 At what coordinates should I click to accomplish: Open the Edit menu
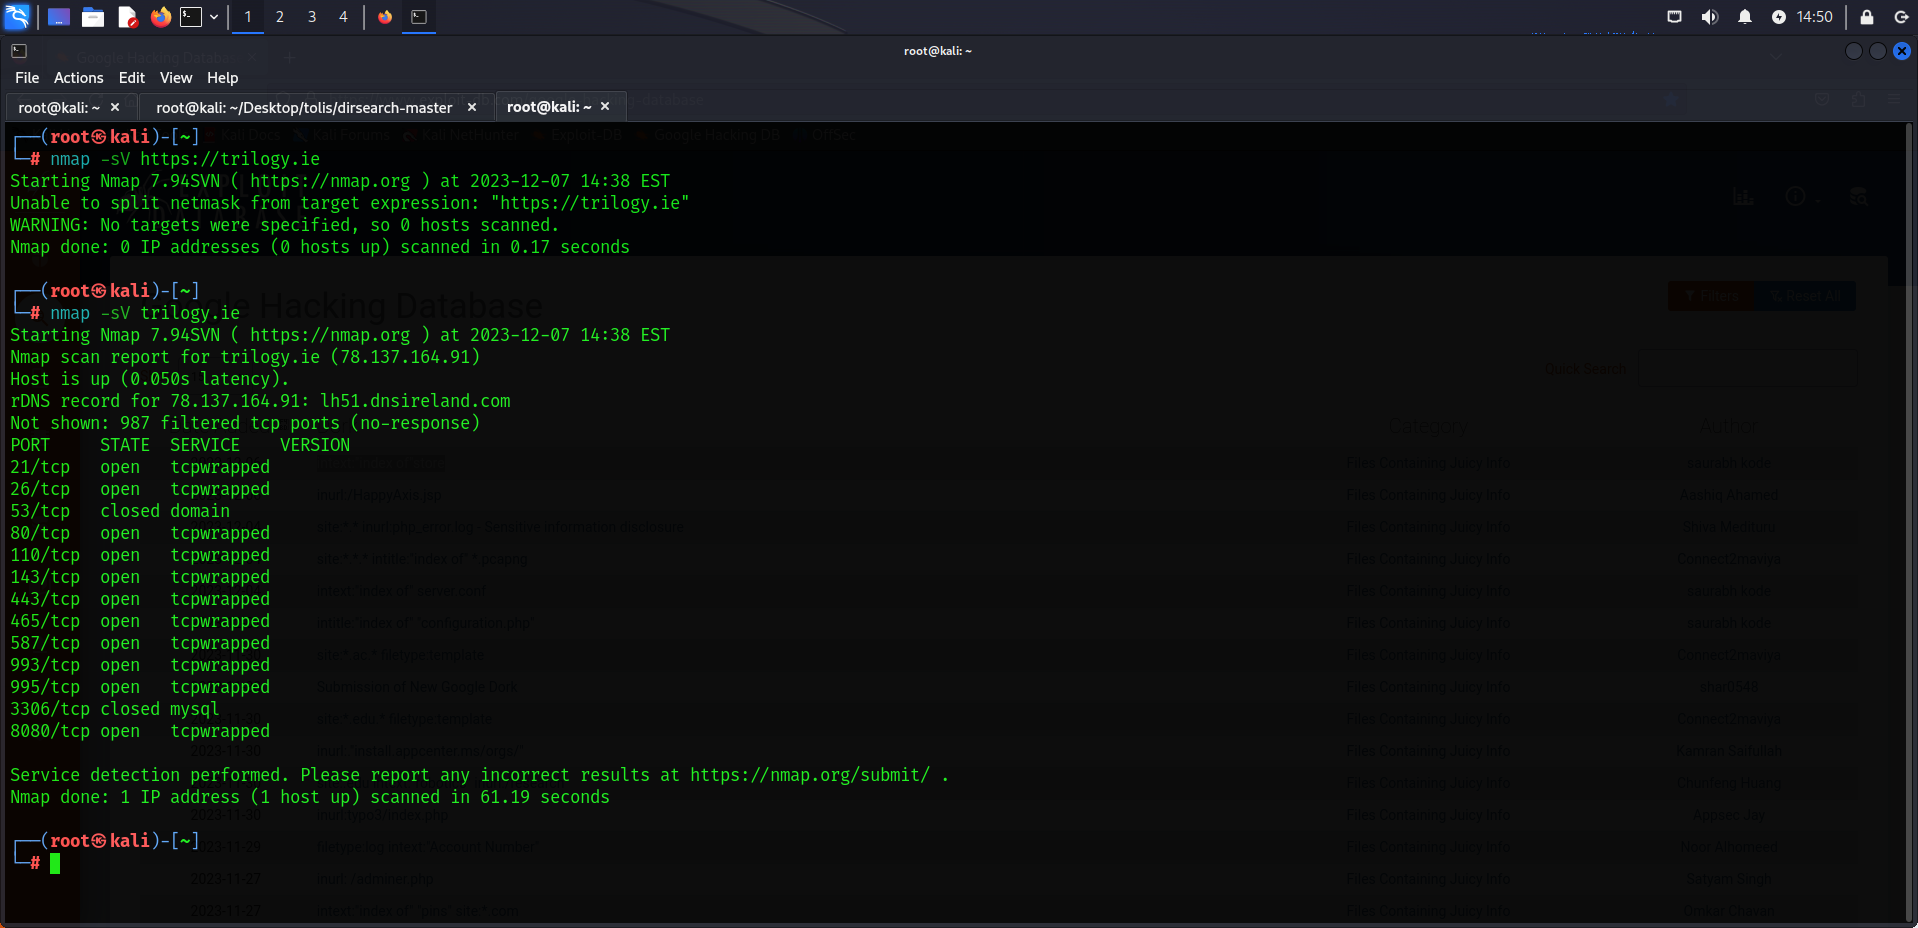pos(132,78)
